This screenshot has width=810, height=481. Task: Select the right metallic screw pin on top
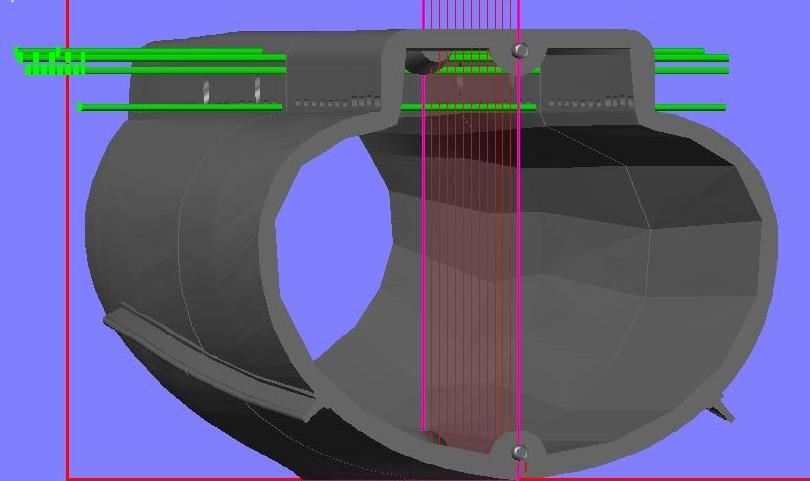click(257, 88)
